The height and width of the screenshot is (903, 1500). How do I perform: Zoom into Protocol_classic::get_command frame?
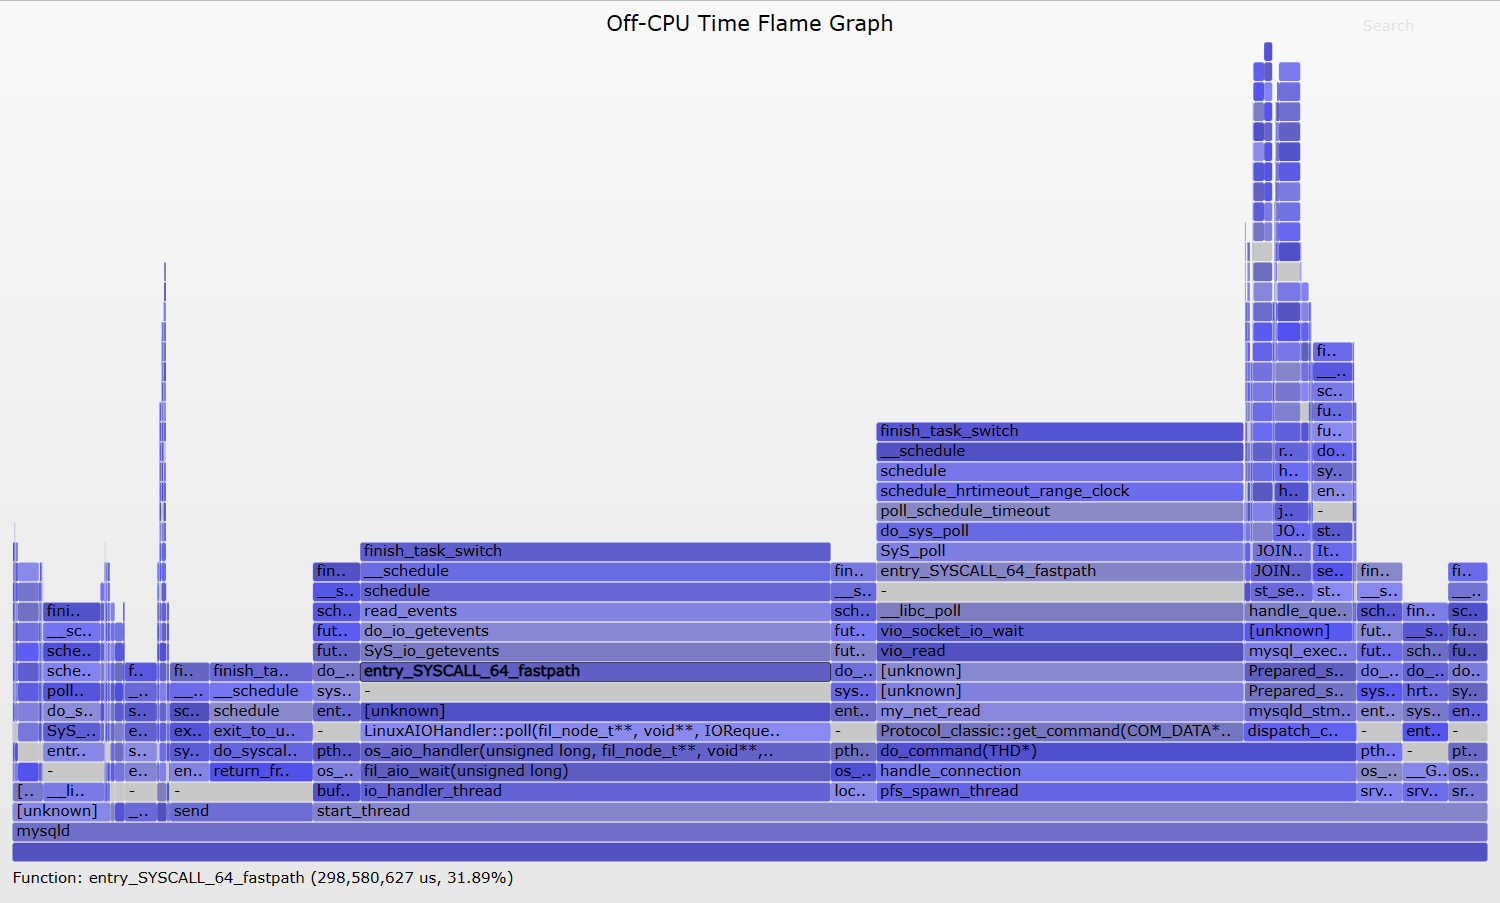click(1060, 731)
